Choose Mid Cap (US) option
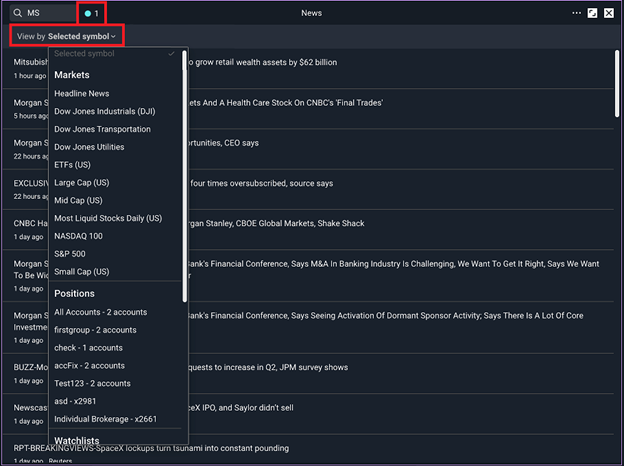Image resolution: width=624 pixels, height=466 pixels. pyautogui.click(x=78, y=201)
